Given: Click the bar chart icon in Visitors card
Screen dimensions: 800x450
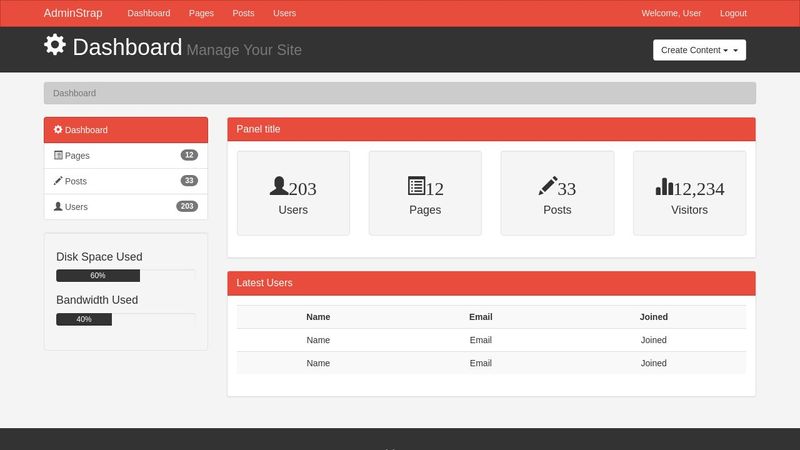Looking at the screenshot, I should pyautogui.click(x=664, y=186).
